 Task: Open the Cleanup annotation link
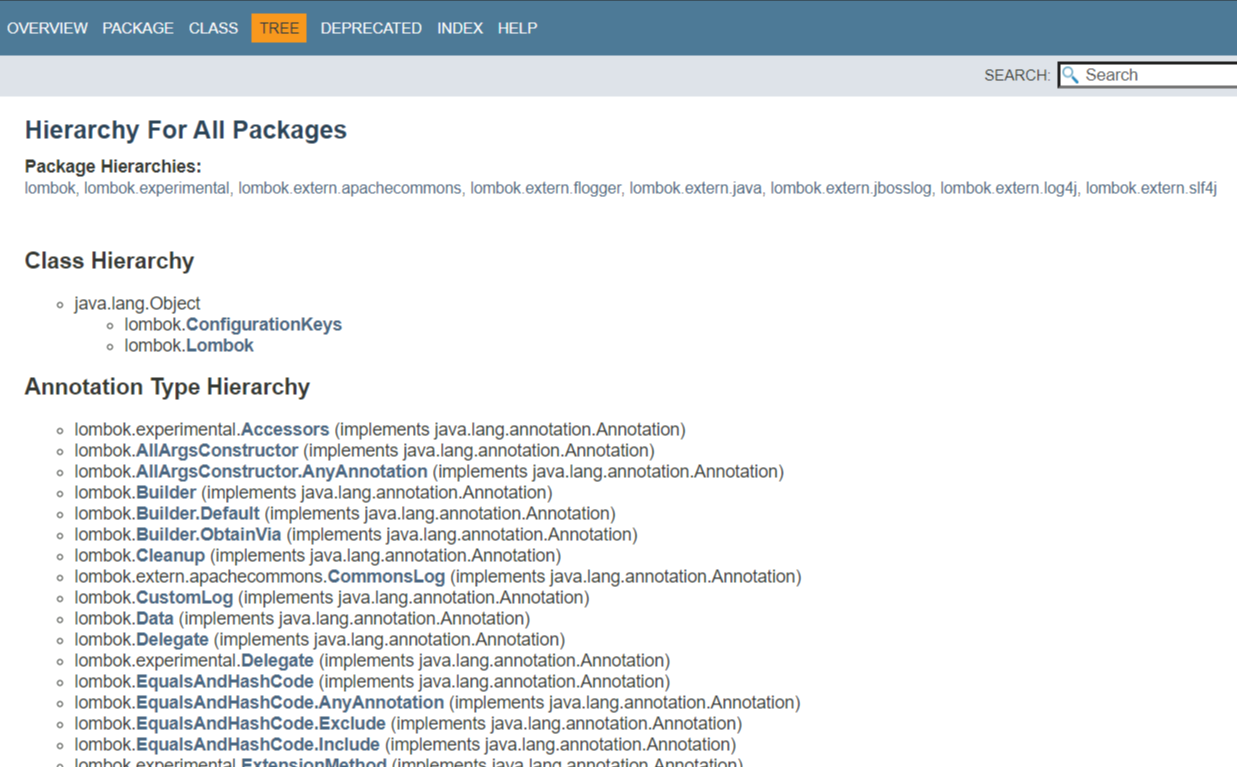(170, 555)
